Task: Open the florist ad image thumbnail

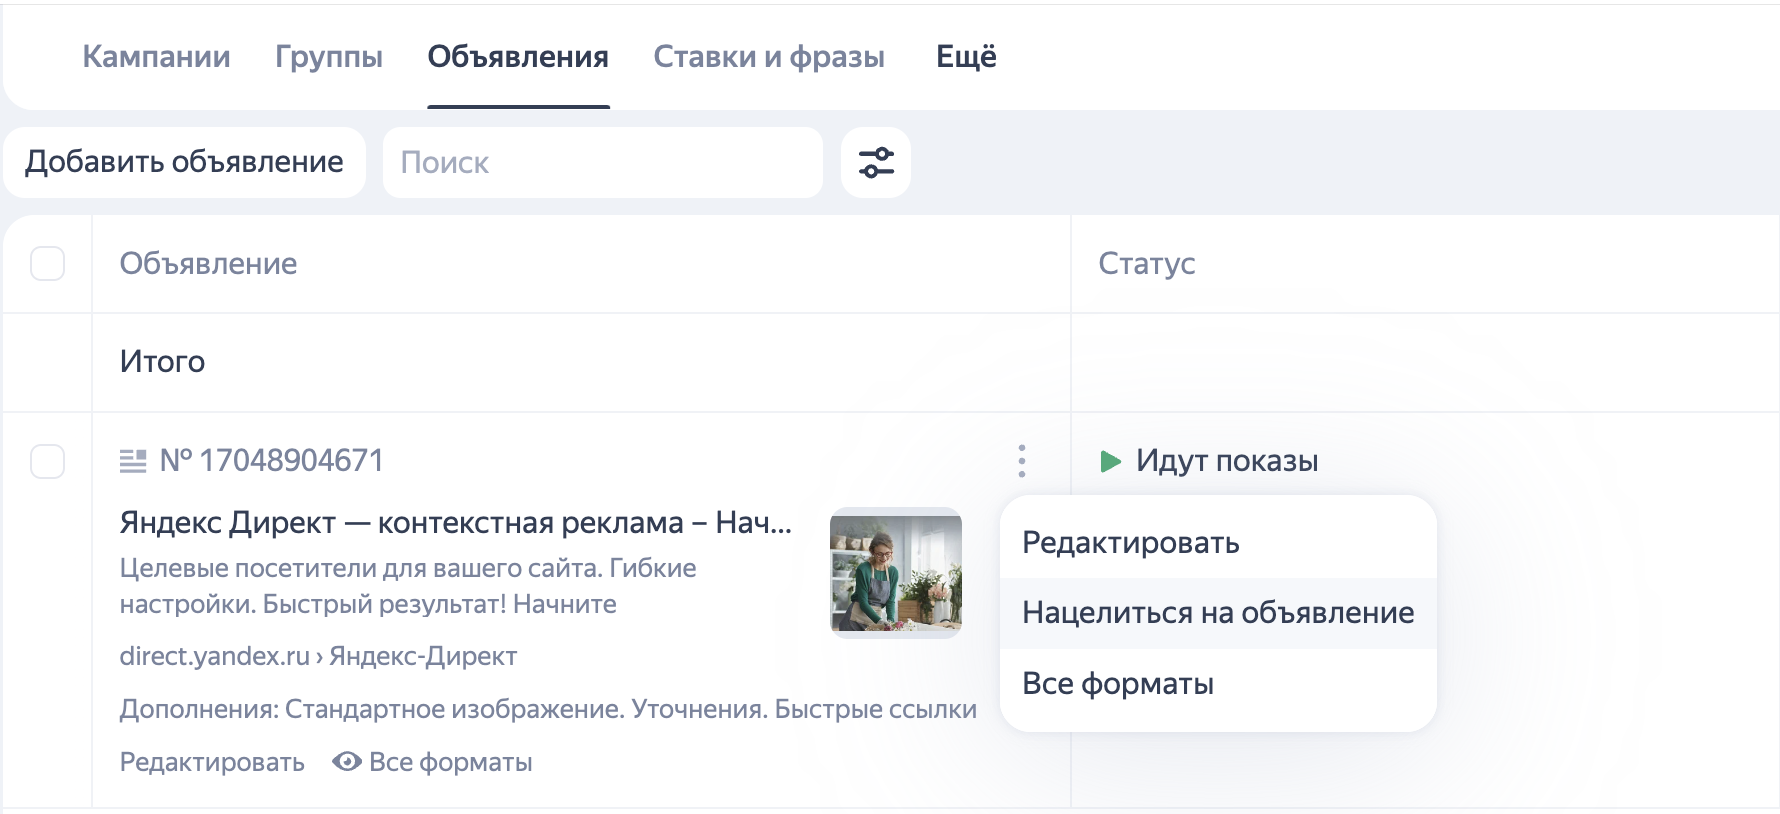Action: 895,572
